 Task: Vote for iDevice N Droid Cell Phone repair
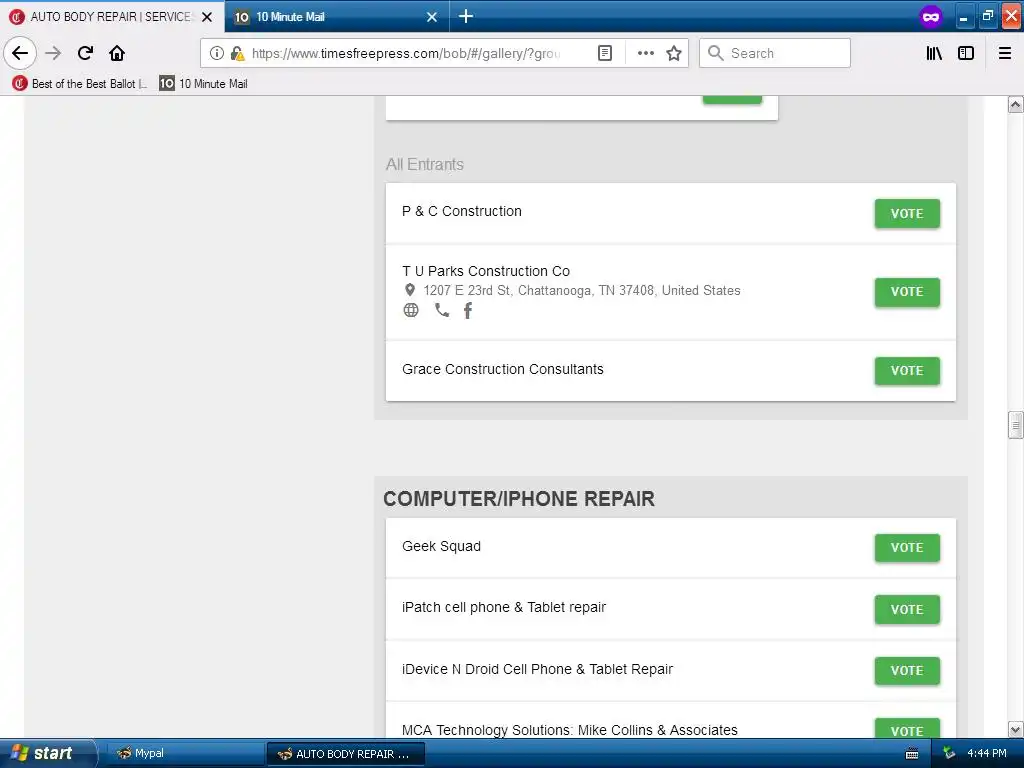coord(906,671)
